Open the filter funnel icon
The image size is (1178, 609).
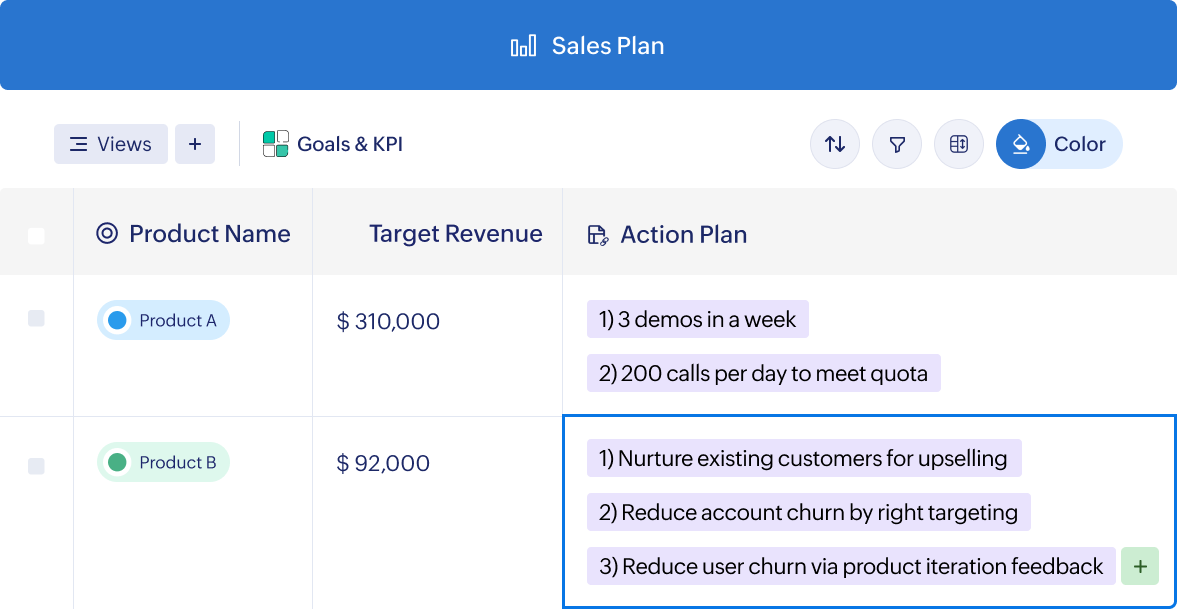[x=897, y=145]
